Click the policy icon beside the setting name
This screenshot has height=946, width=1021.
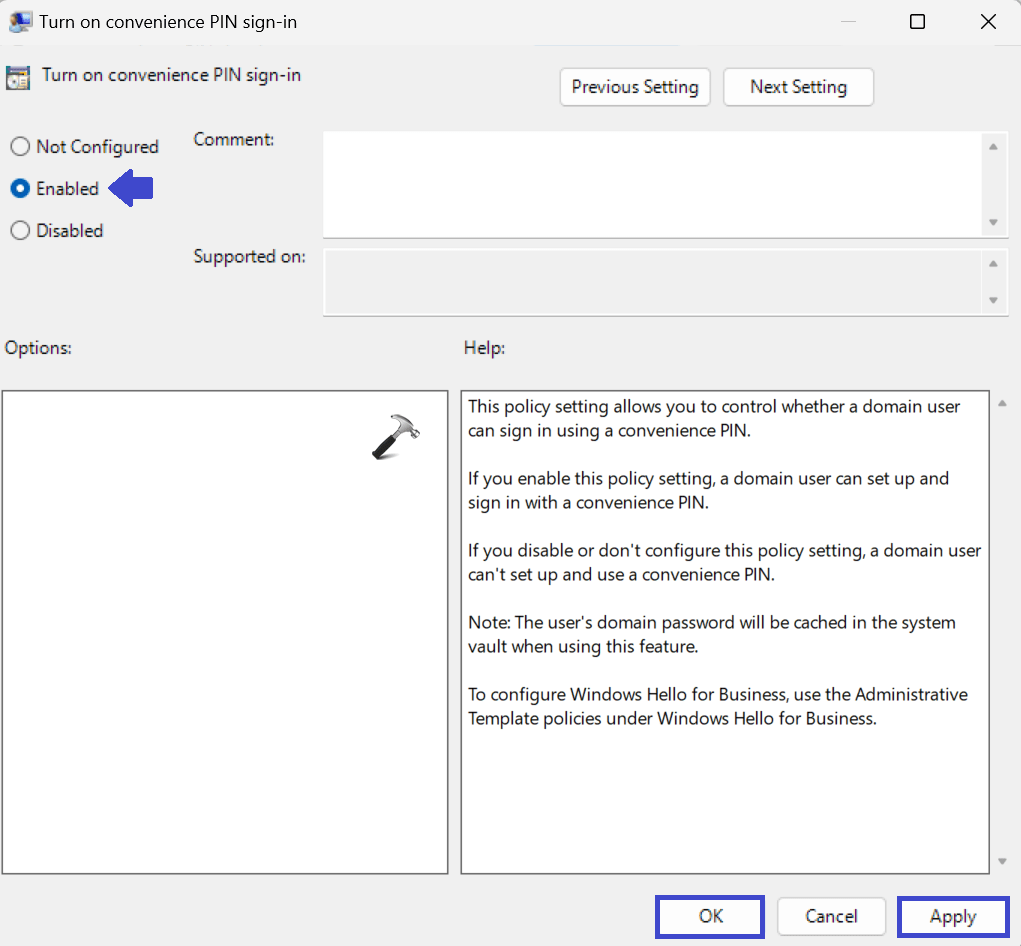coord(17,76)
